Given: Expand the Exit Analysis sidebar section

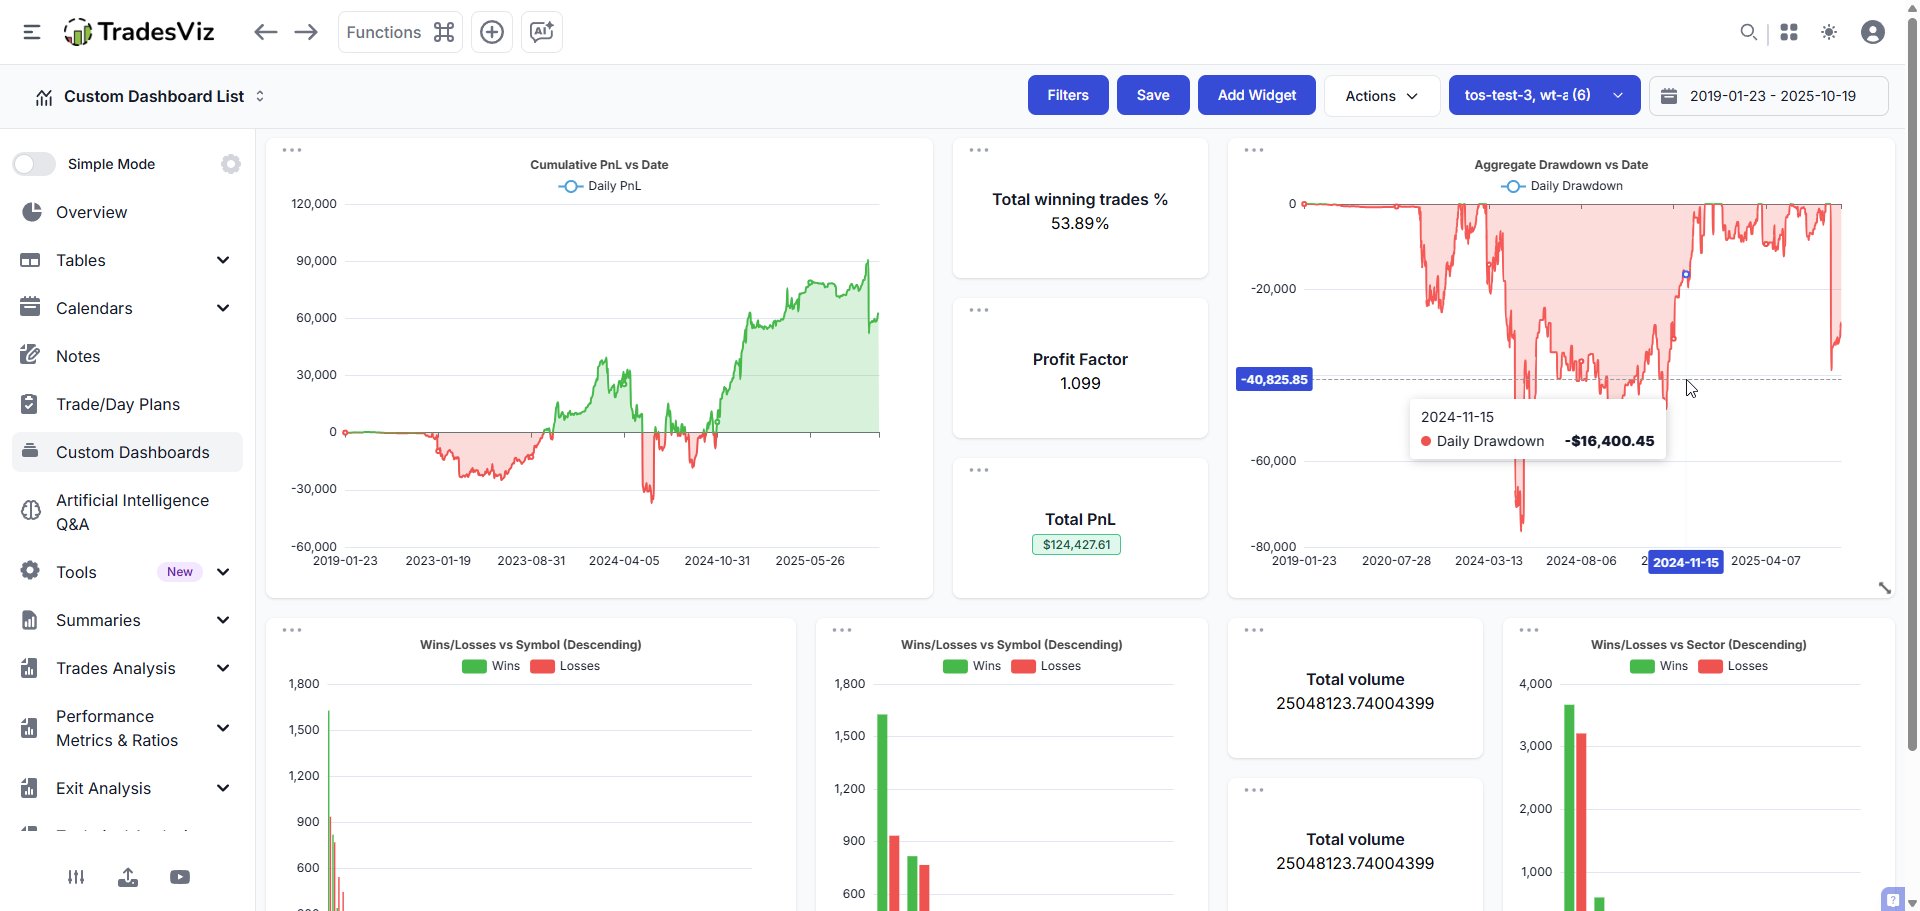Looking at the screenshot, I should (x=128, y=788).
